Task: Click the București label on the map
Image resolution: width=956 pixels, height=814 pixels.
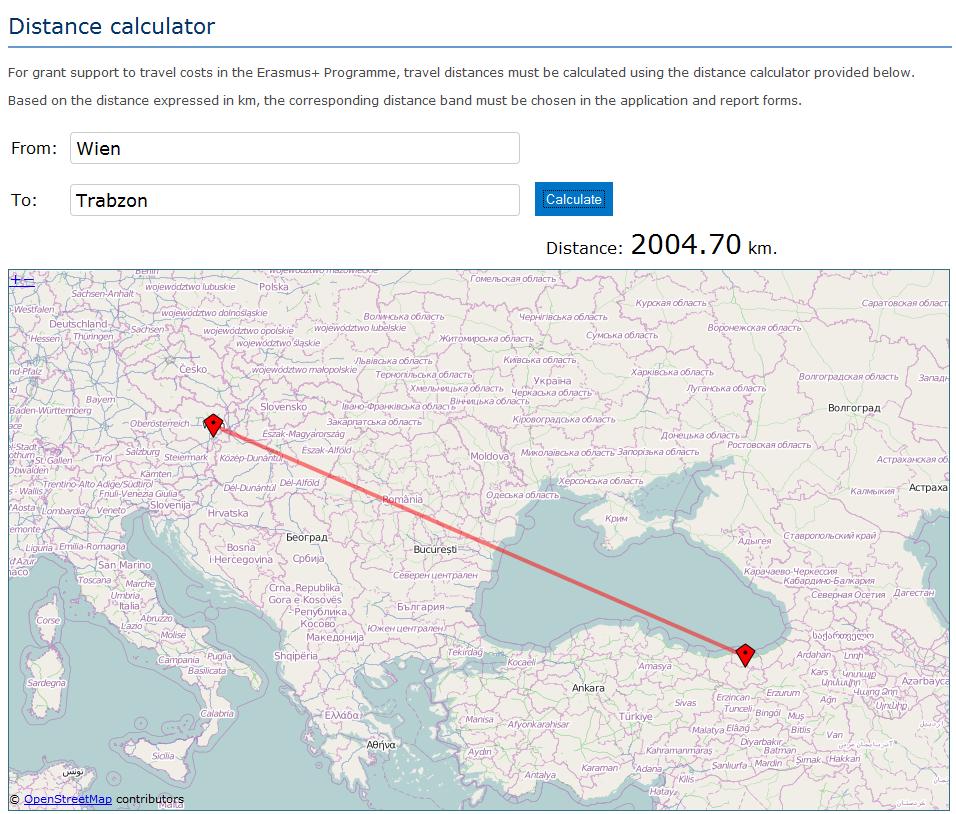Action: (x=435, y=549)
